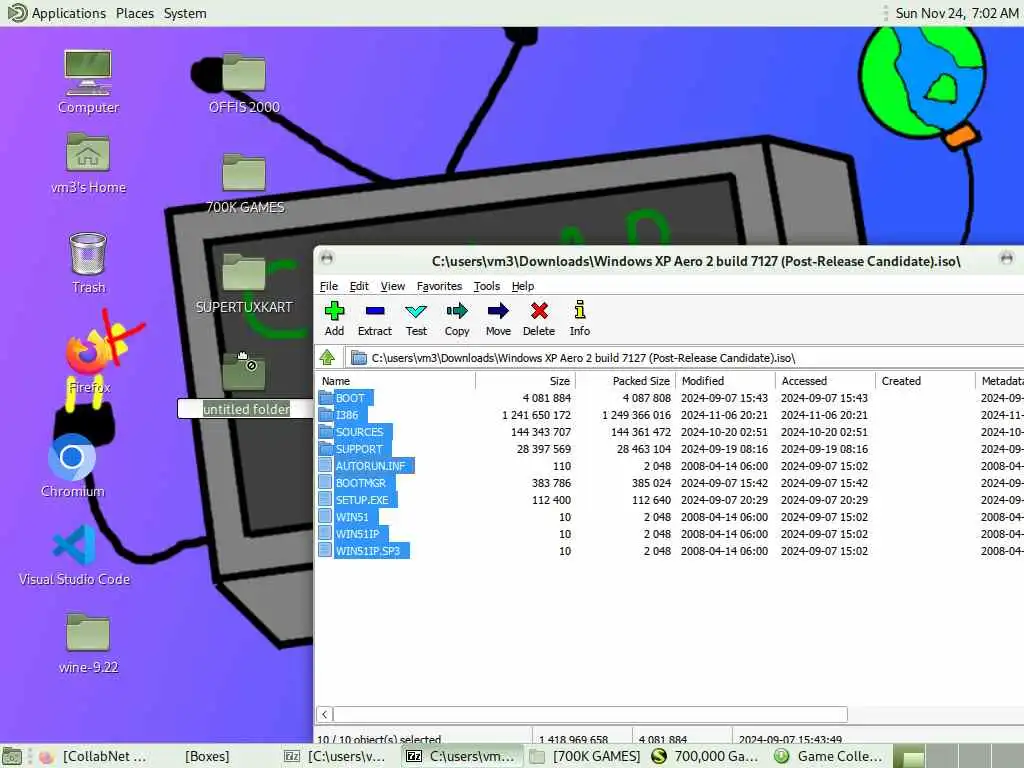Click the horizontal scrollbar left arrow
The width and height of the screenshot is (1024, 768).
tap(325, 714)
